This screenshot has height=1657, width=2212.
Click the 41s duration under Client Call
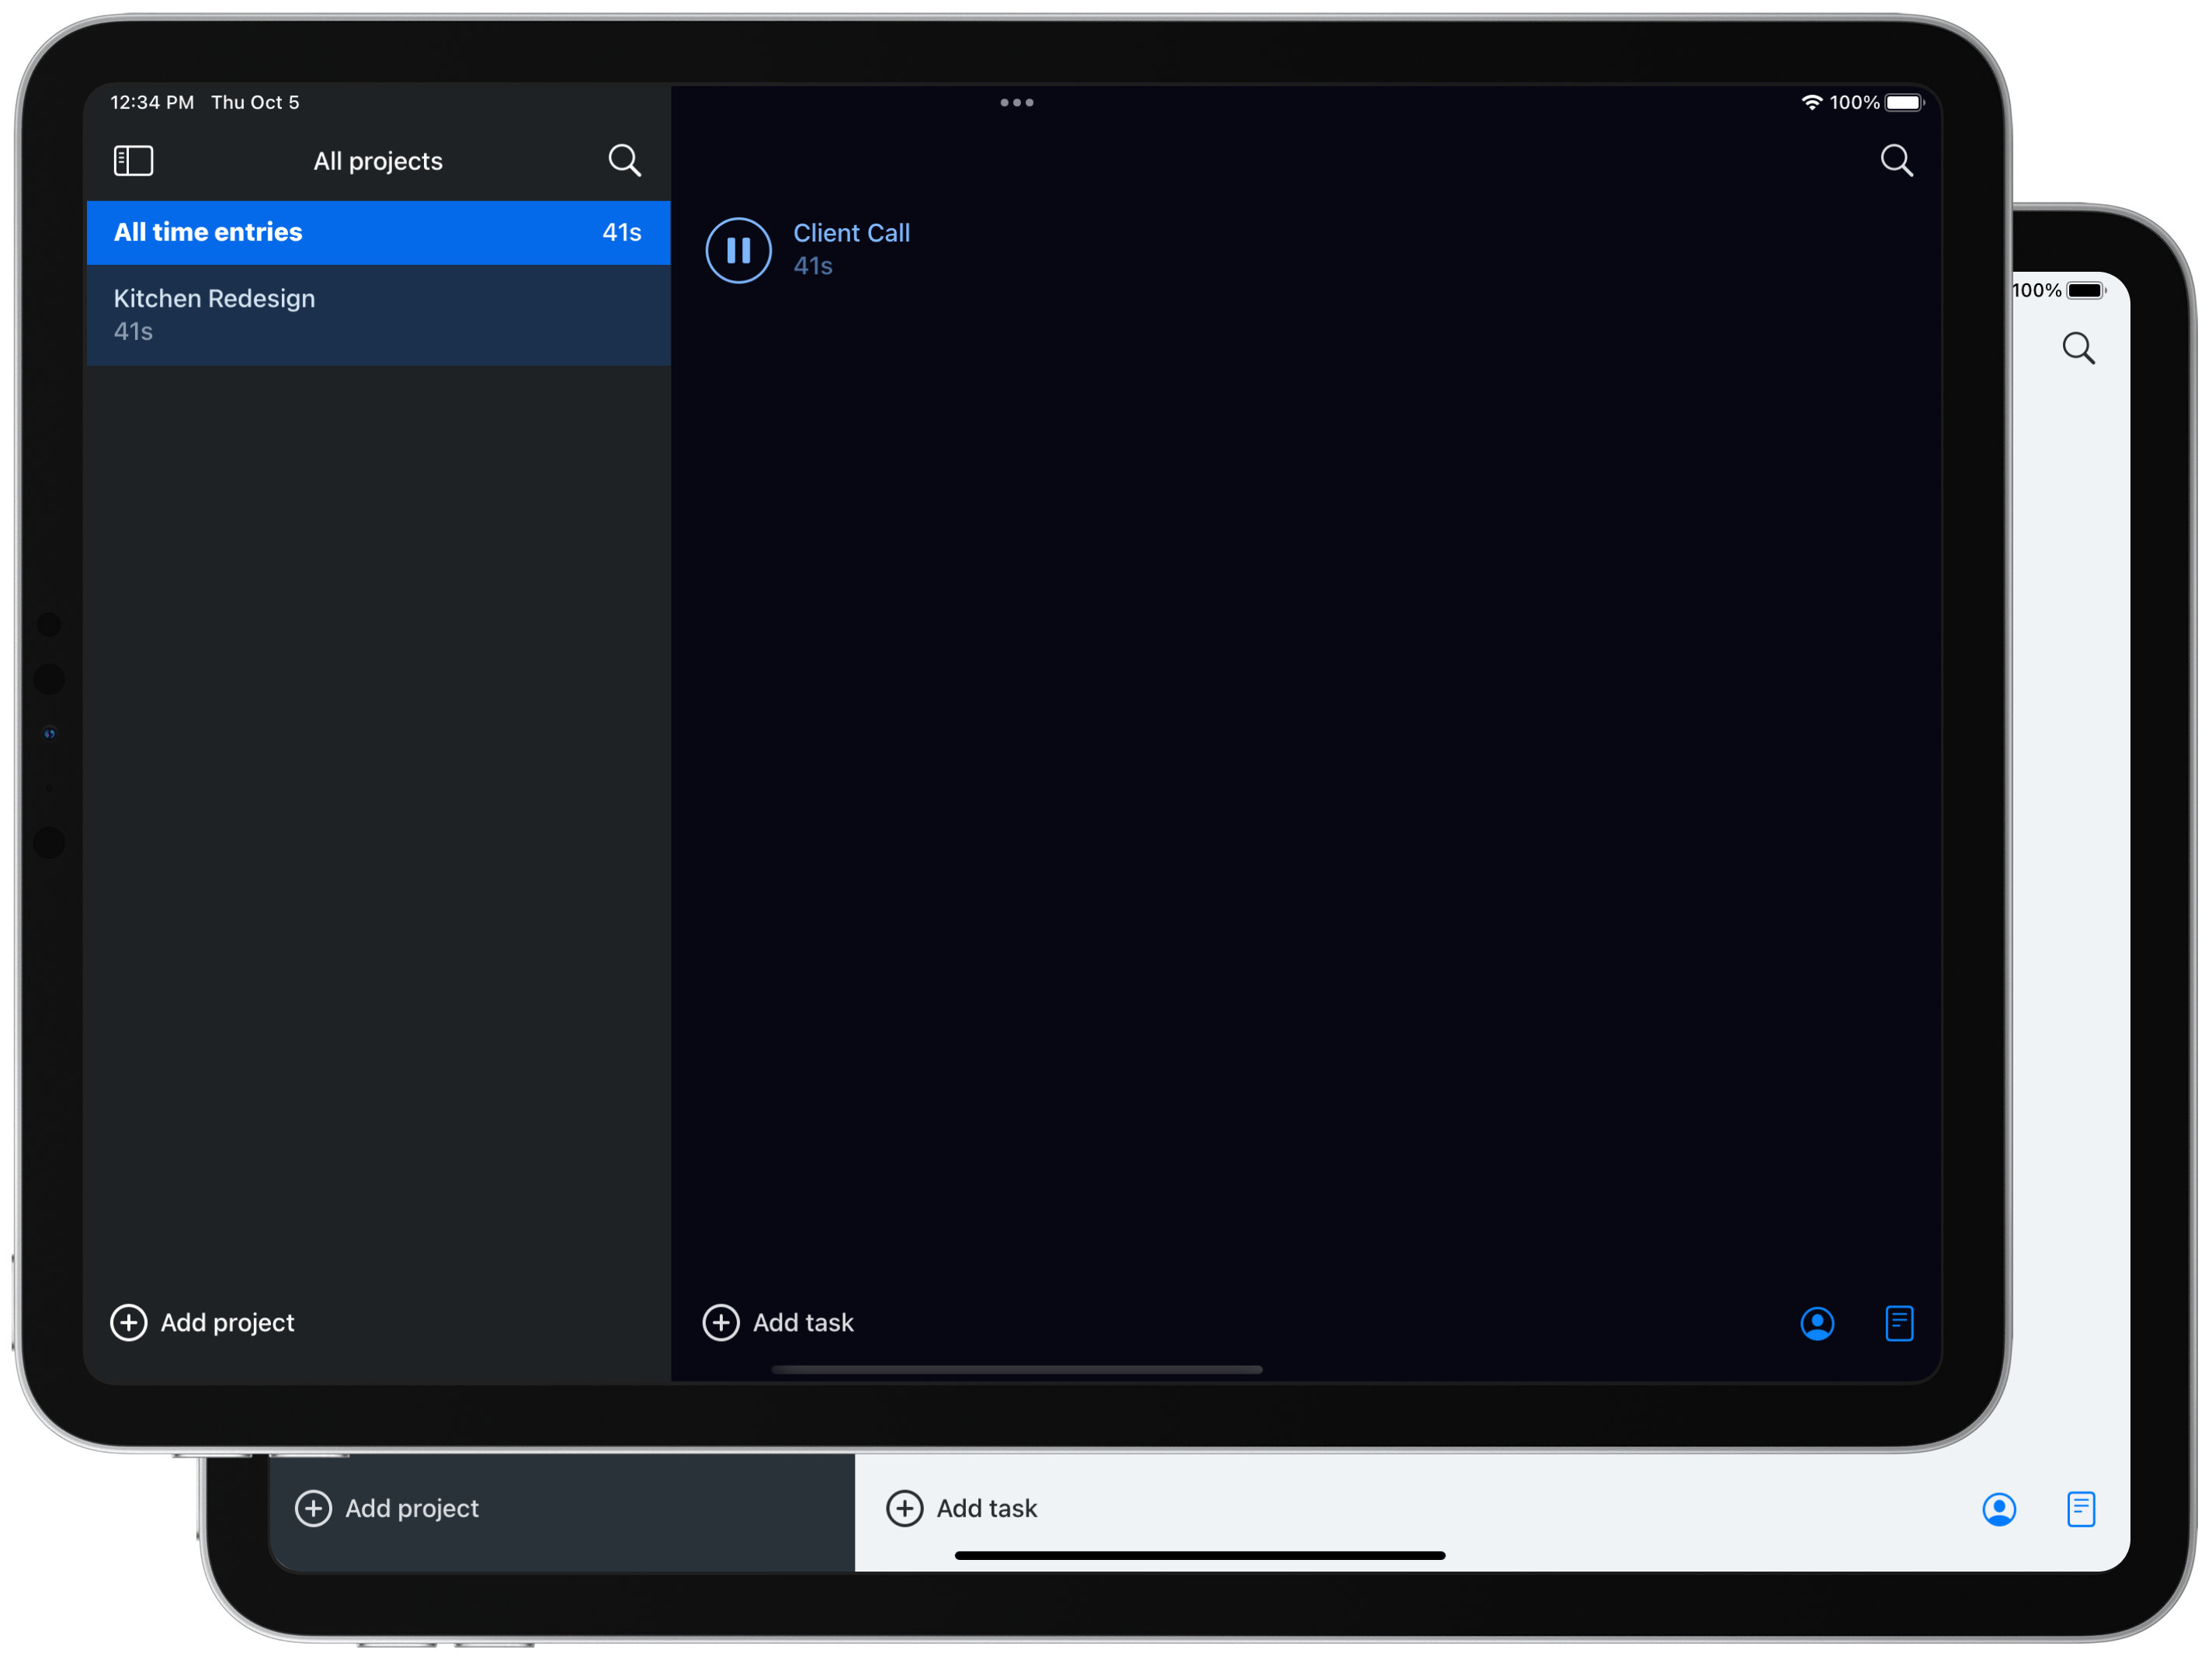pos(813,266)
